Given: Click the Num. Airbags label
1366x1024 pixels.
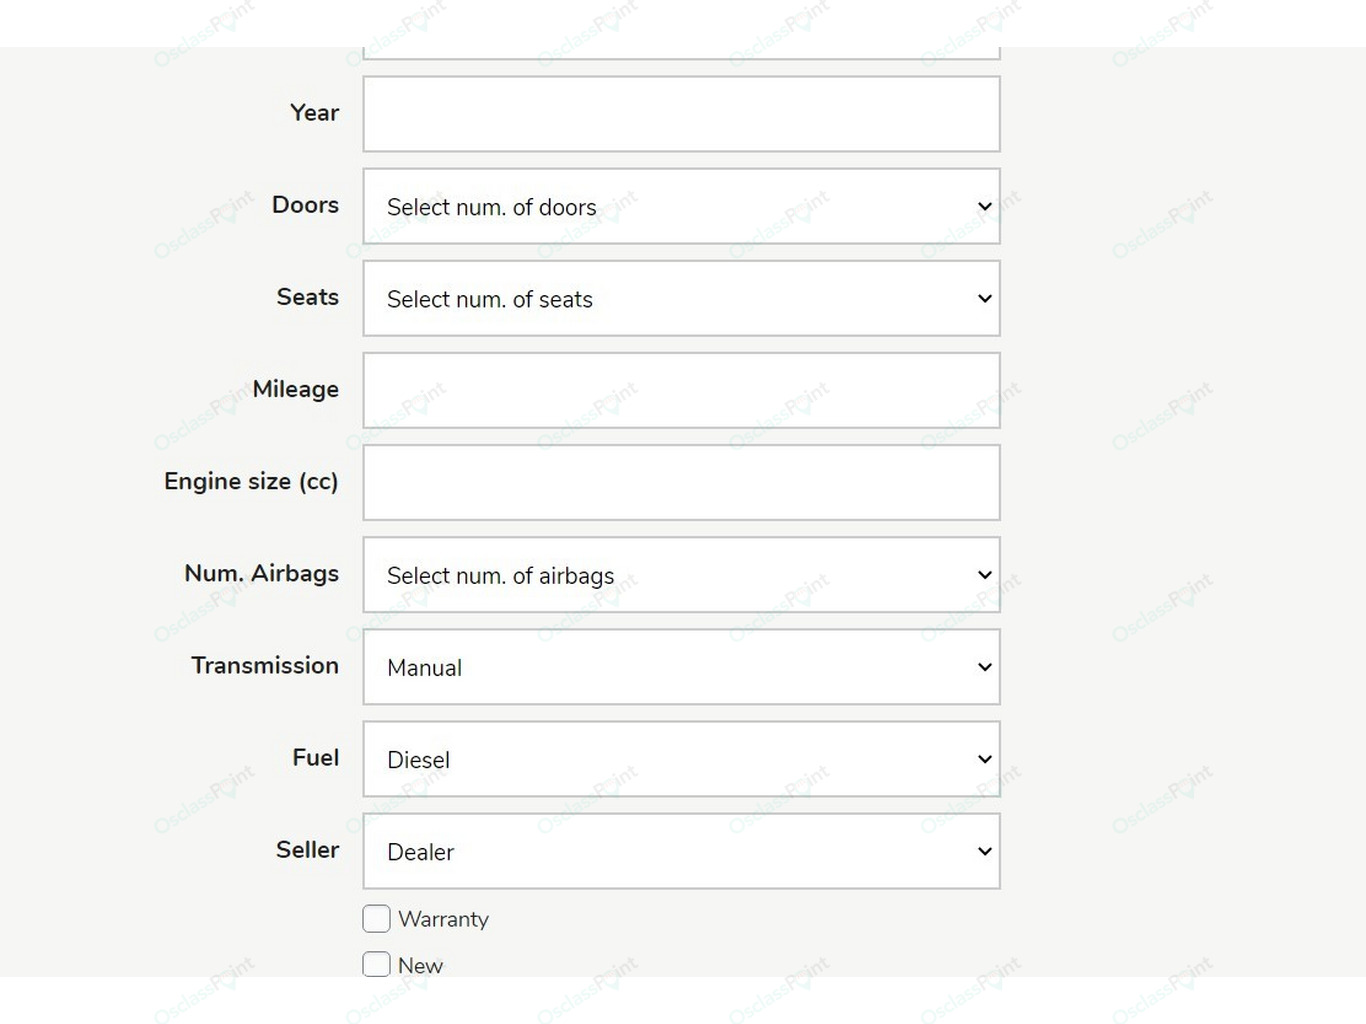Looking at the screenshot, I should coord(261,573).
